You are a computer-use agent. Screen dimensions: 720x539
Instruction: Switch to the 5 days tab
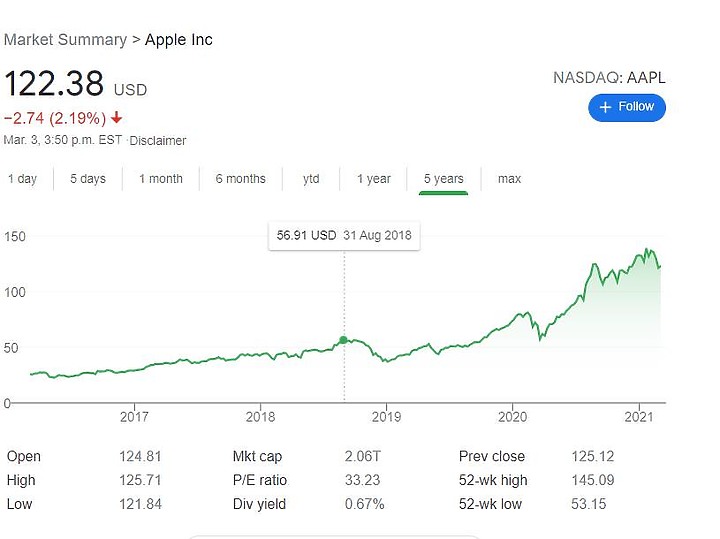point(88,179)
